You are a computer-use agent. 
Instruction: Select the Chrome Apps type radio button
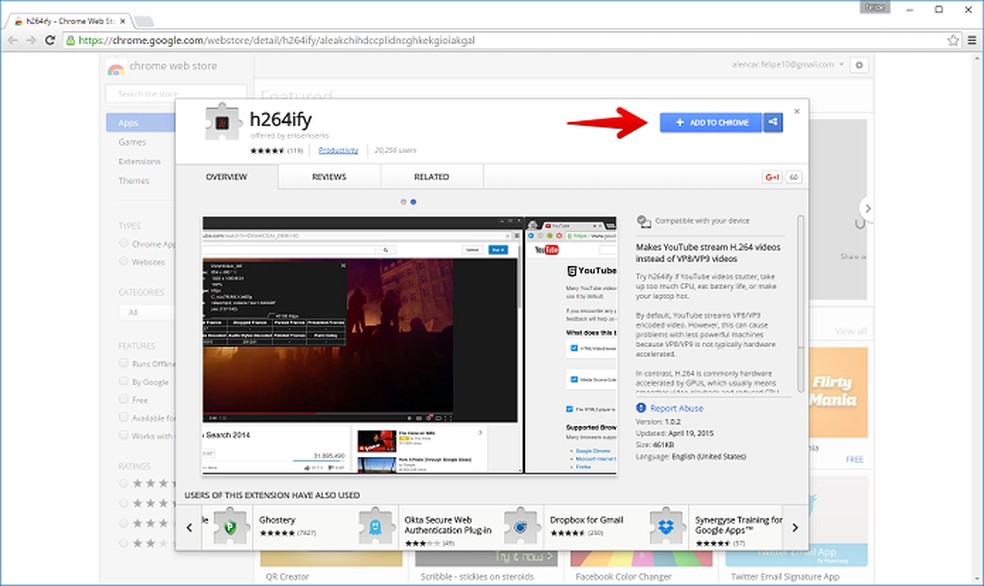point(124,243)
